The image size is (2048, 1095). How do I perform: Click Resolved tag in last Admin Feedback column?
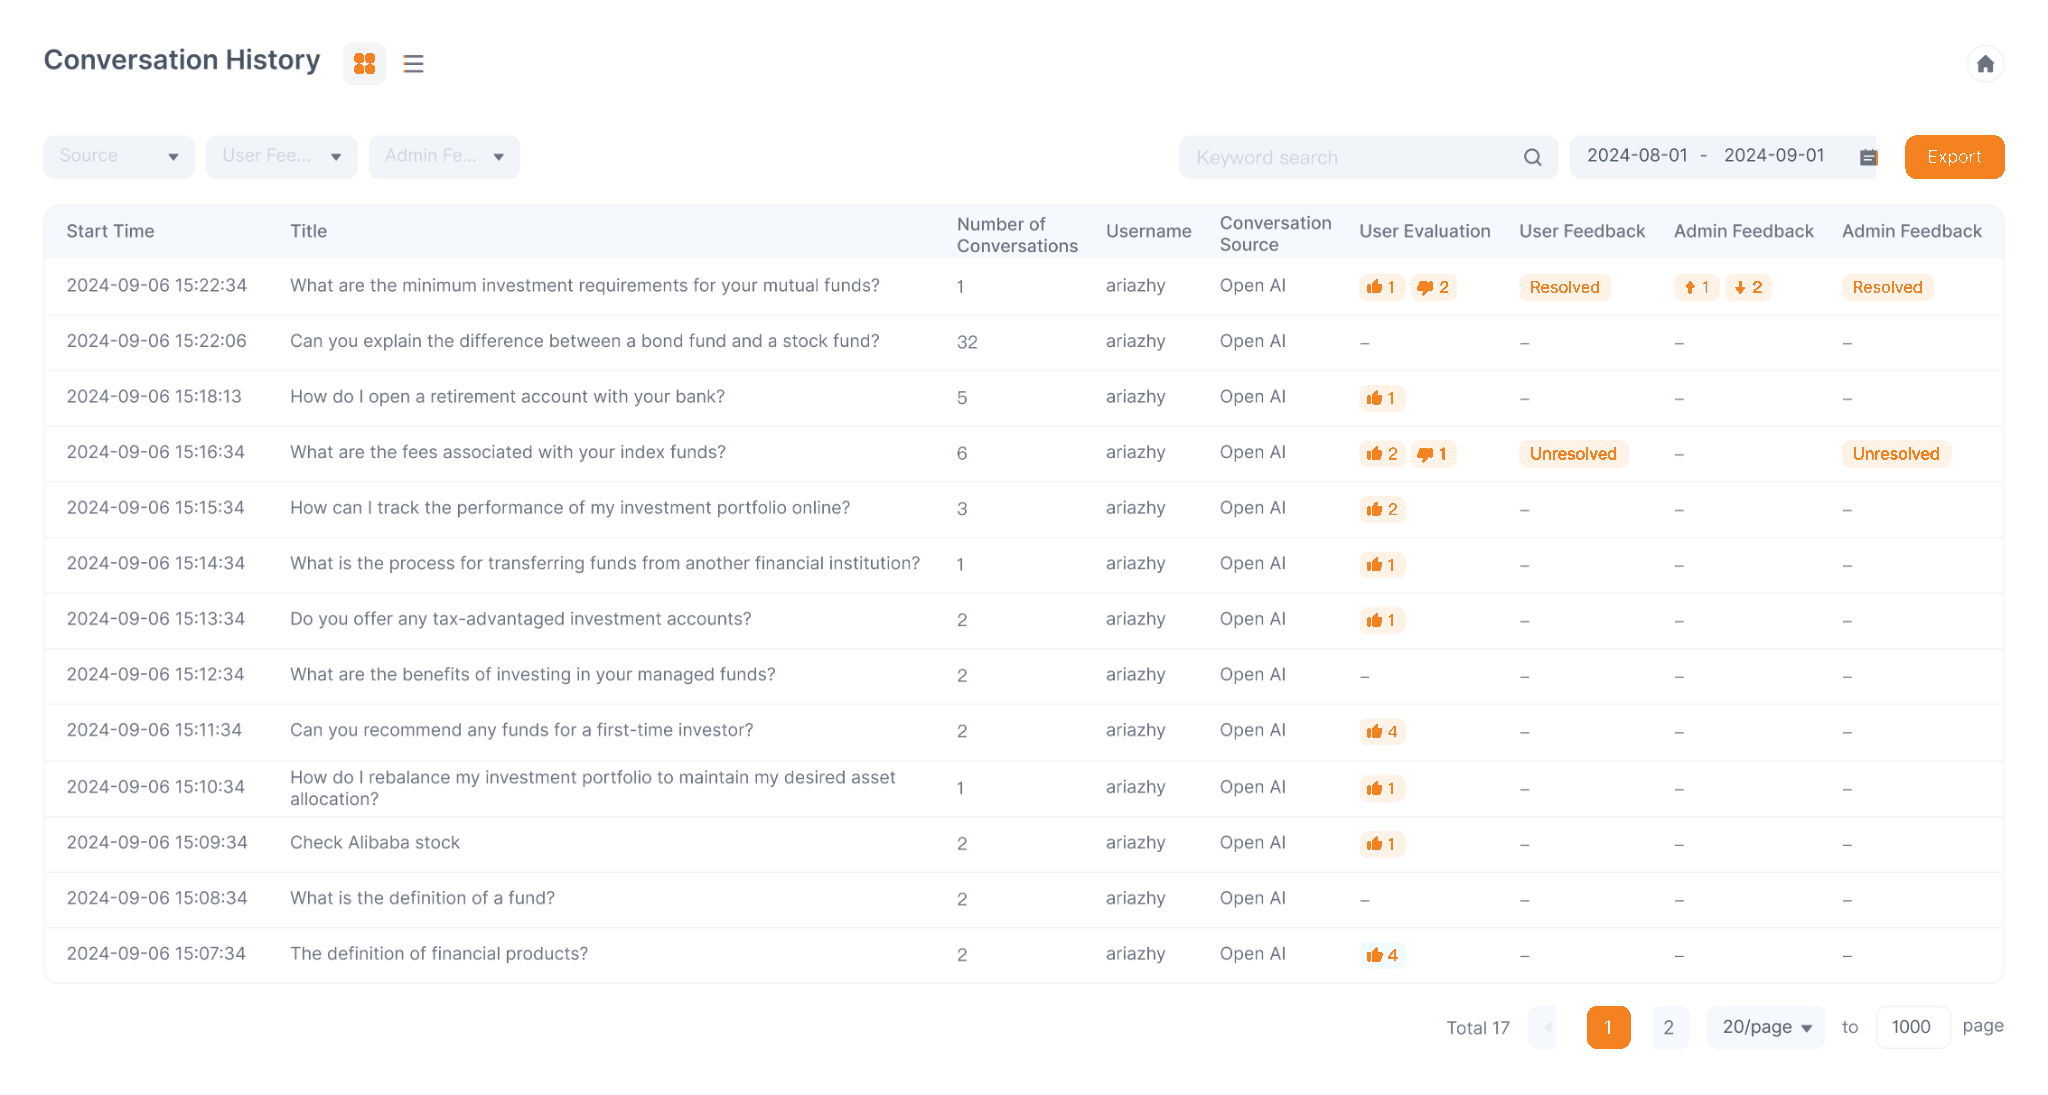[x=1887, y=288]
